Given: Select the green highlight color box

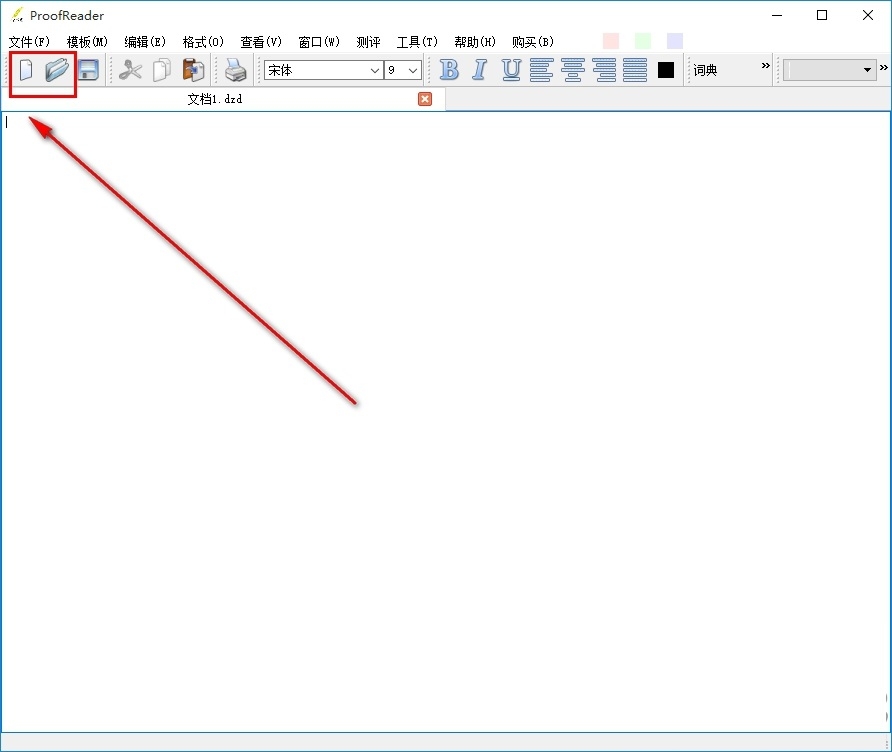Looking at the screenshot, I should point(642,41).
